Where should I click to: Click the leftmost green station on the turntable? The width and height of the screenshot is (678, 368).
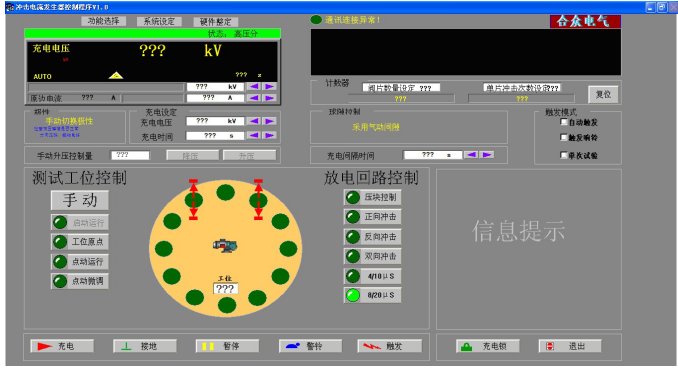[163, 249]
